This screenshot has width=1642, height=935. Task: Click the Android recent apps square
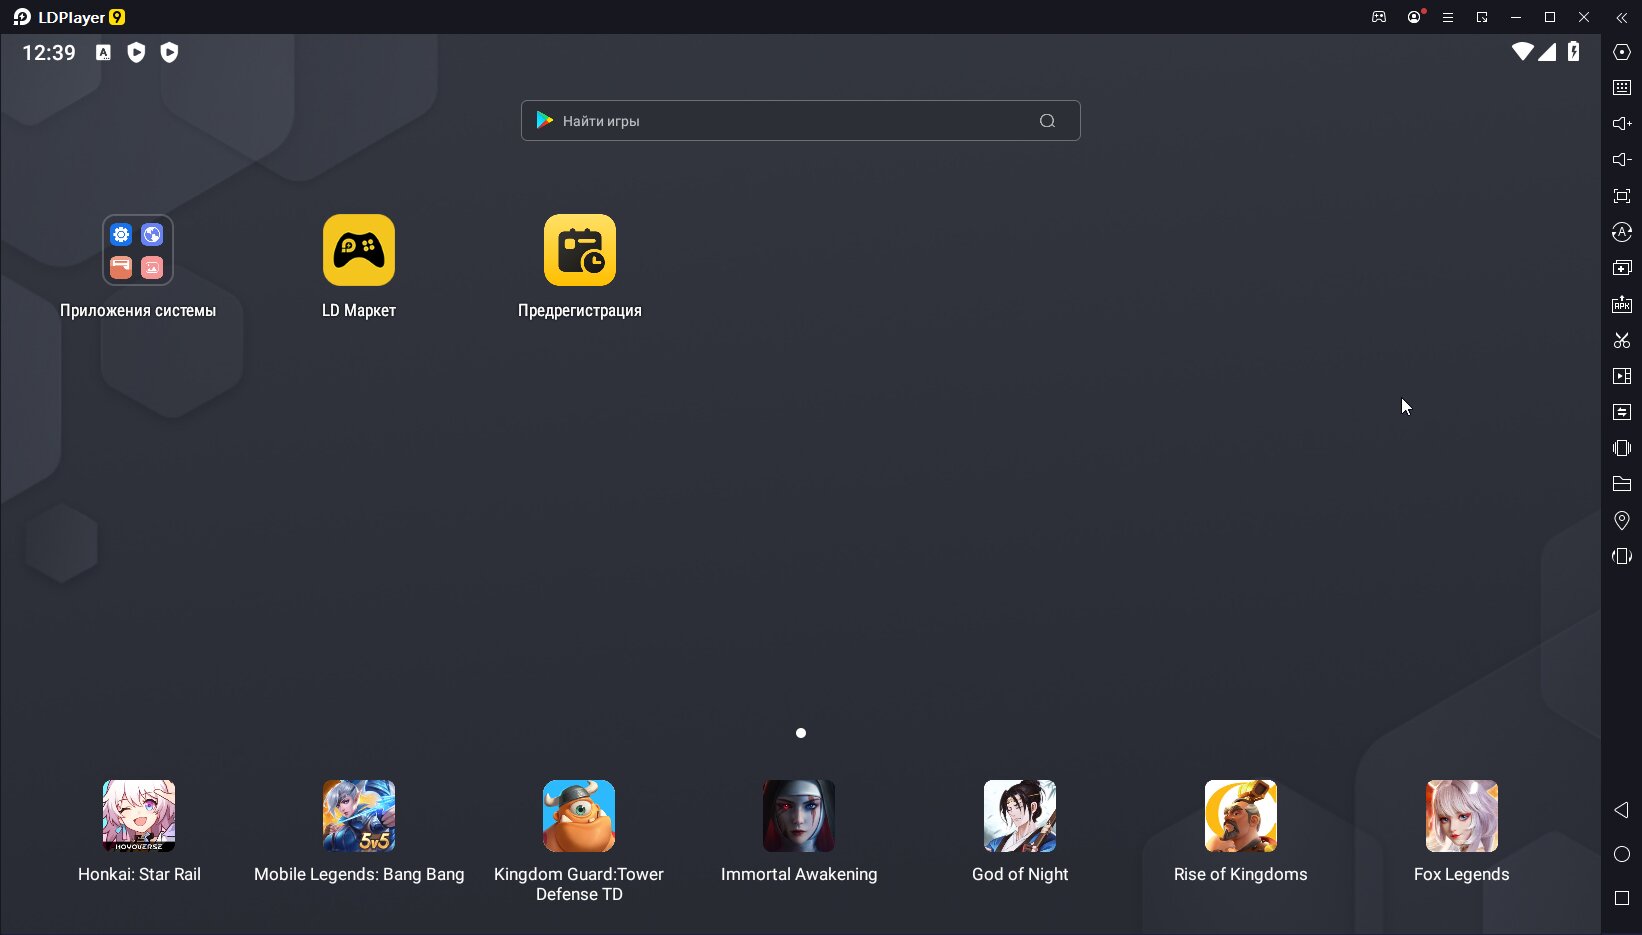coord(1622,898)
